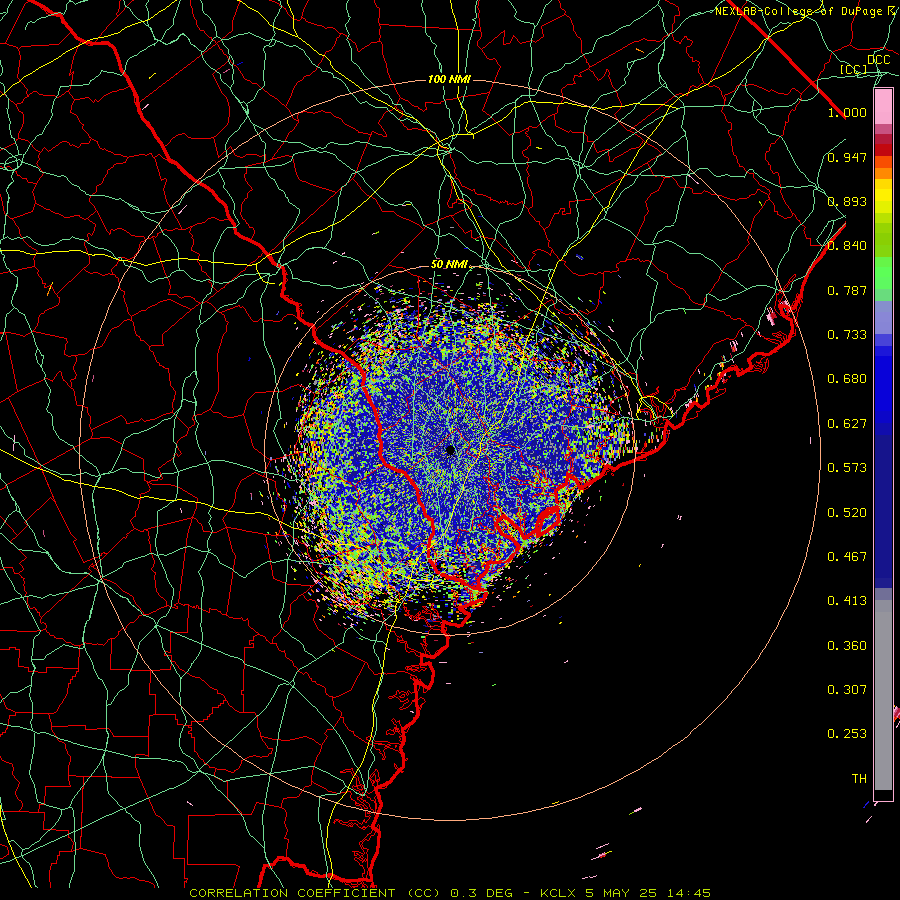The image size is (900, 900).
Task: Click the 0.733 scale value
Action: [x=847, y=334]
